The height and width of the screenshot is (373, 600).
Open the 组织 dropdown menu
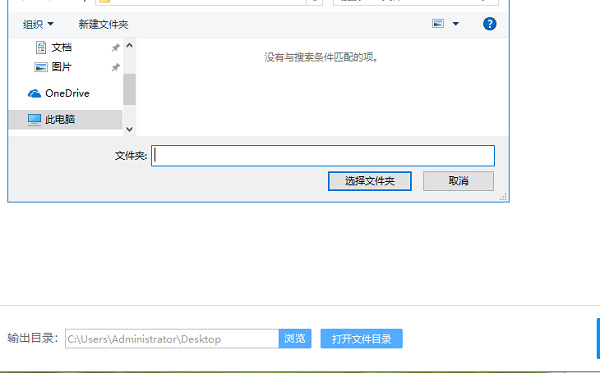38,24
